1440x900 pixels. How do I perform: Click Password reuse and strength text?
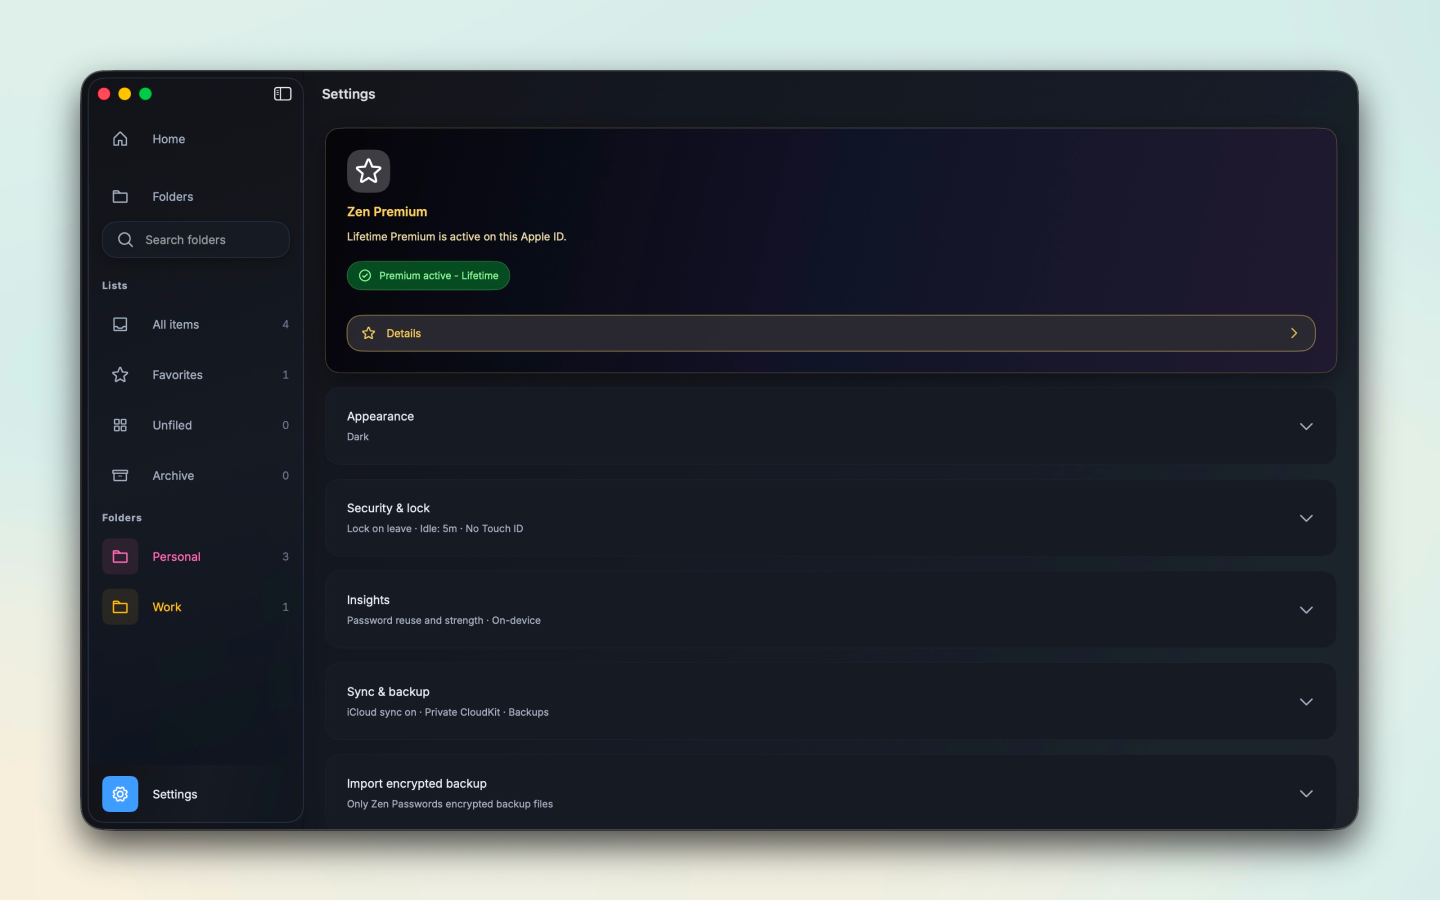(x=444, y=621)
